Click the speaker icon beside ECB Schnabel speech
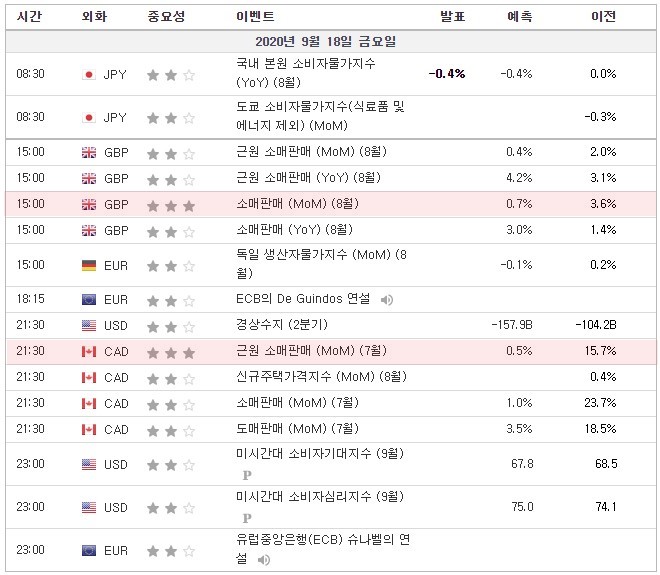This screenshot has height=575, width=660. [263, 560]
